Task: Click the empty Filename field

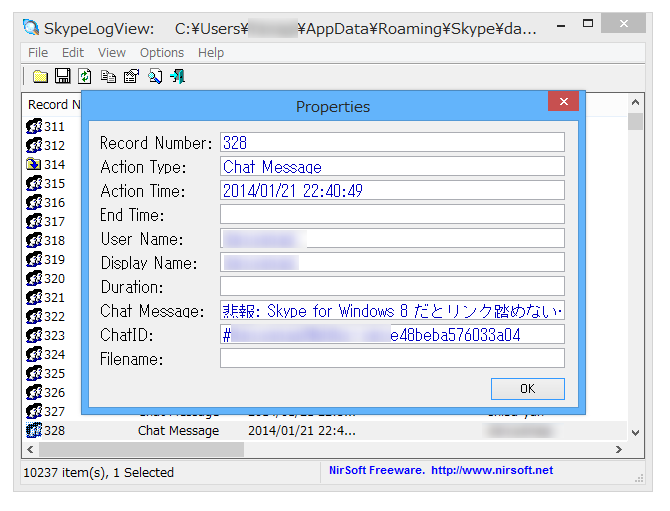Action: pyautogui.click(x=392, y=358)
